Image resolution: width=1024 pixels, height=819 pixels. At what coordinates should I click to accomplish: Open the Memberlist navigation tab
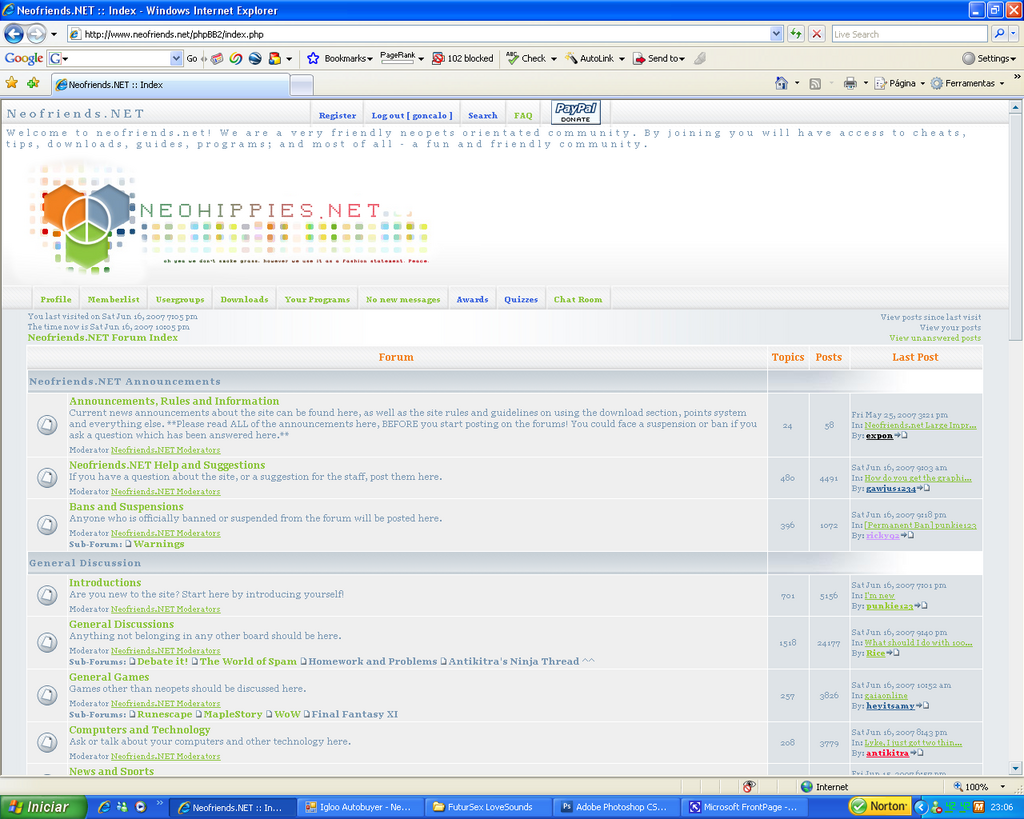113,299
